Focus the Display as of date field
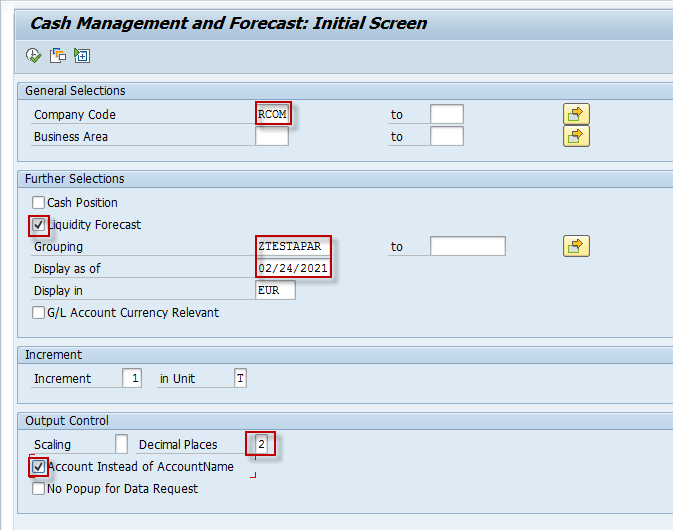 point(293,268)
